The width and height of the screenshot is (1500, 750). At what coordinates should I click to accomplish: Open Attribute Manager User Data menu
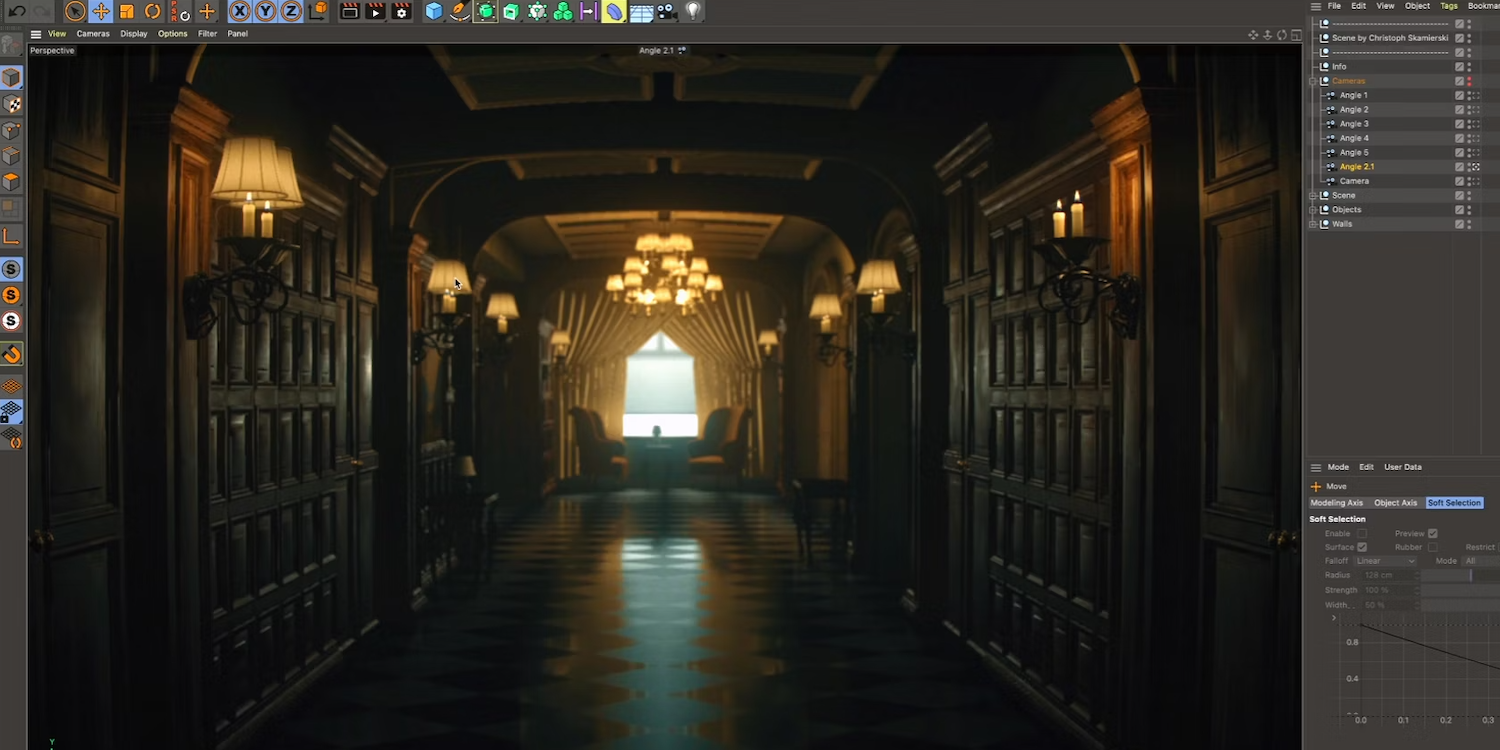[1403, 467]
